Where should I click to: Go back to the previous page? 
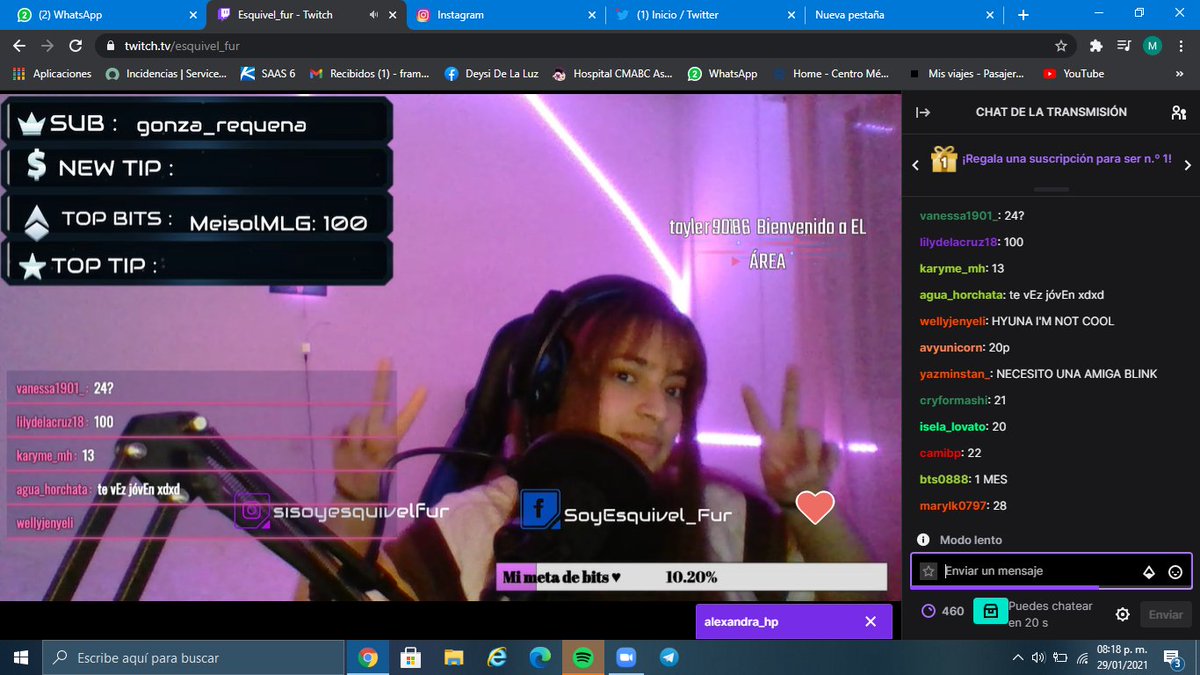pos(20,46)
